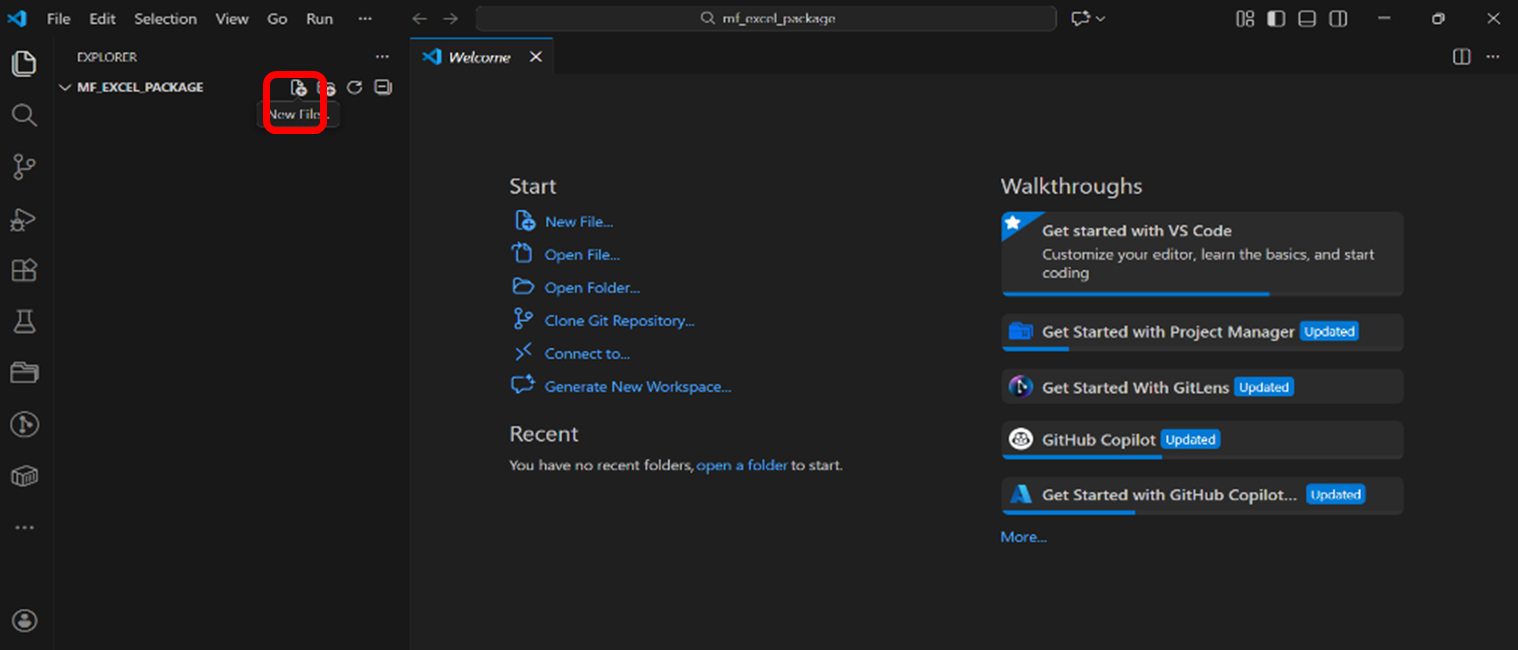The image size is (1518, 650).
Task: Open the dropdown arrow beside Copilot chat
Action: 1101,19
